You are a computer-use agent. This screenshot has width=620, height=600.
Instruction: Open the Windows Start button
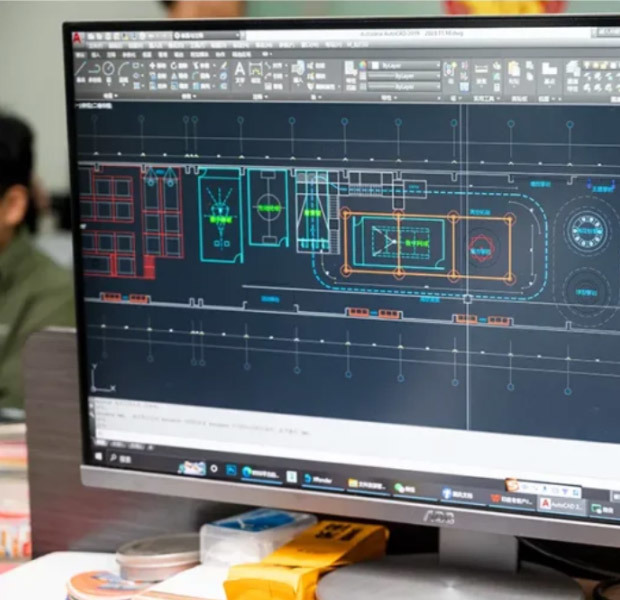pos(98,456)
